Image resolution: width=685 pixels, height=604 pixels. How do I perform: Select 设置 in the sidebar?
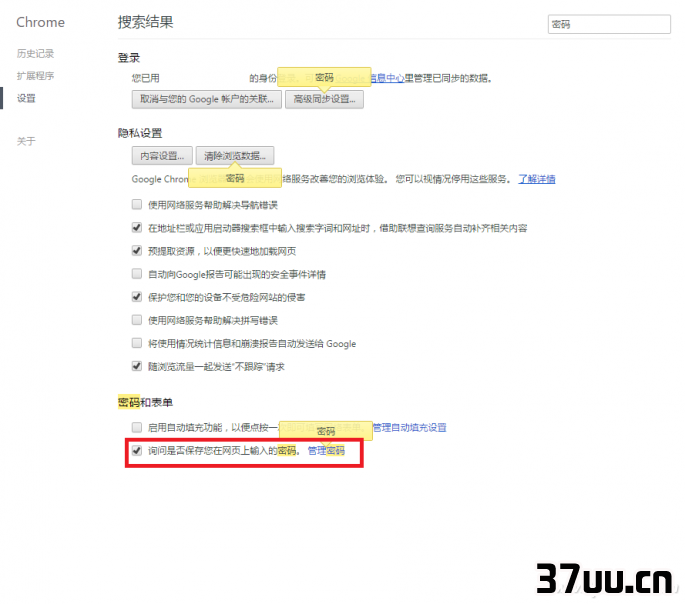point(26,98)
